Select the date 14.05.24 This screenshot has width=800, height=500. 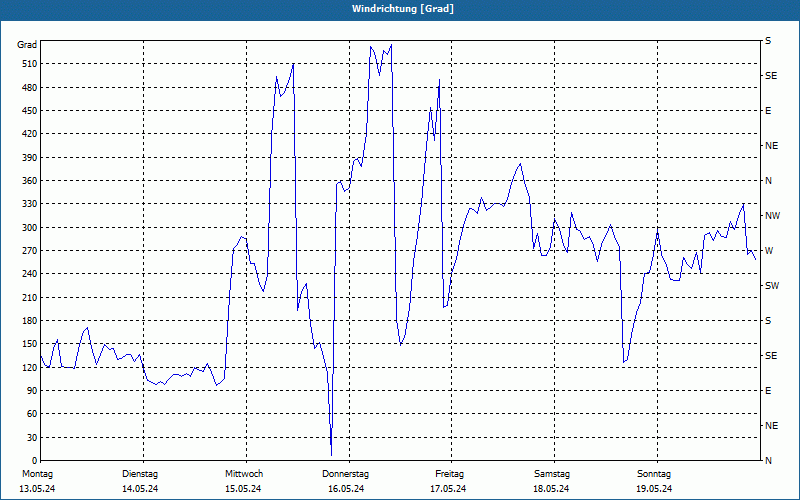click(140, 489)
